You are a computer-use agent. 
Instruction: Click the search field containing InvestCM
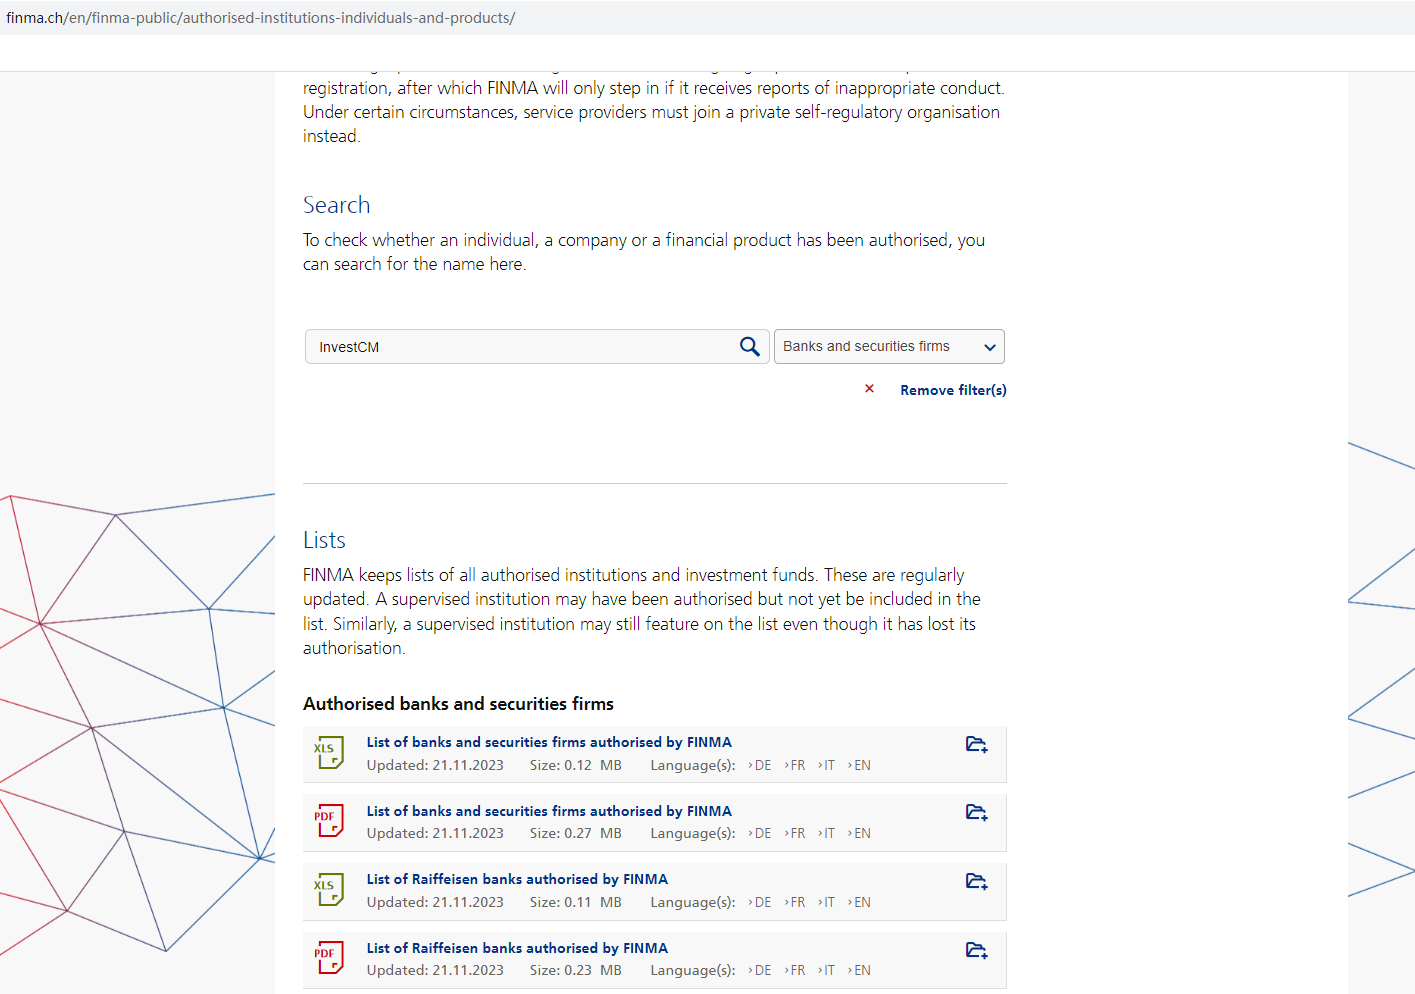[520, 347]
